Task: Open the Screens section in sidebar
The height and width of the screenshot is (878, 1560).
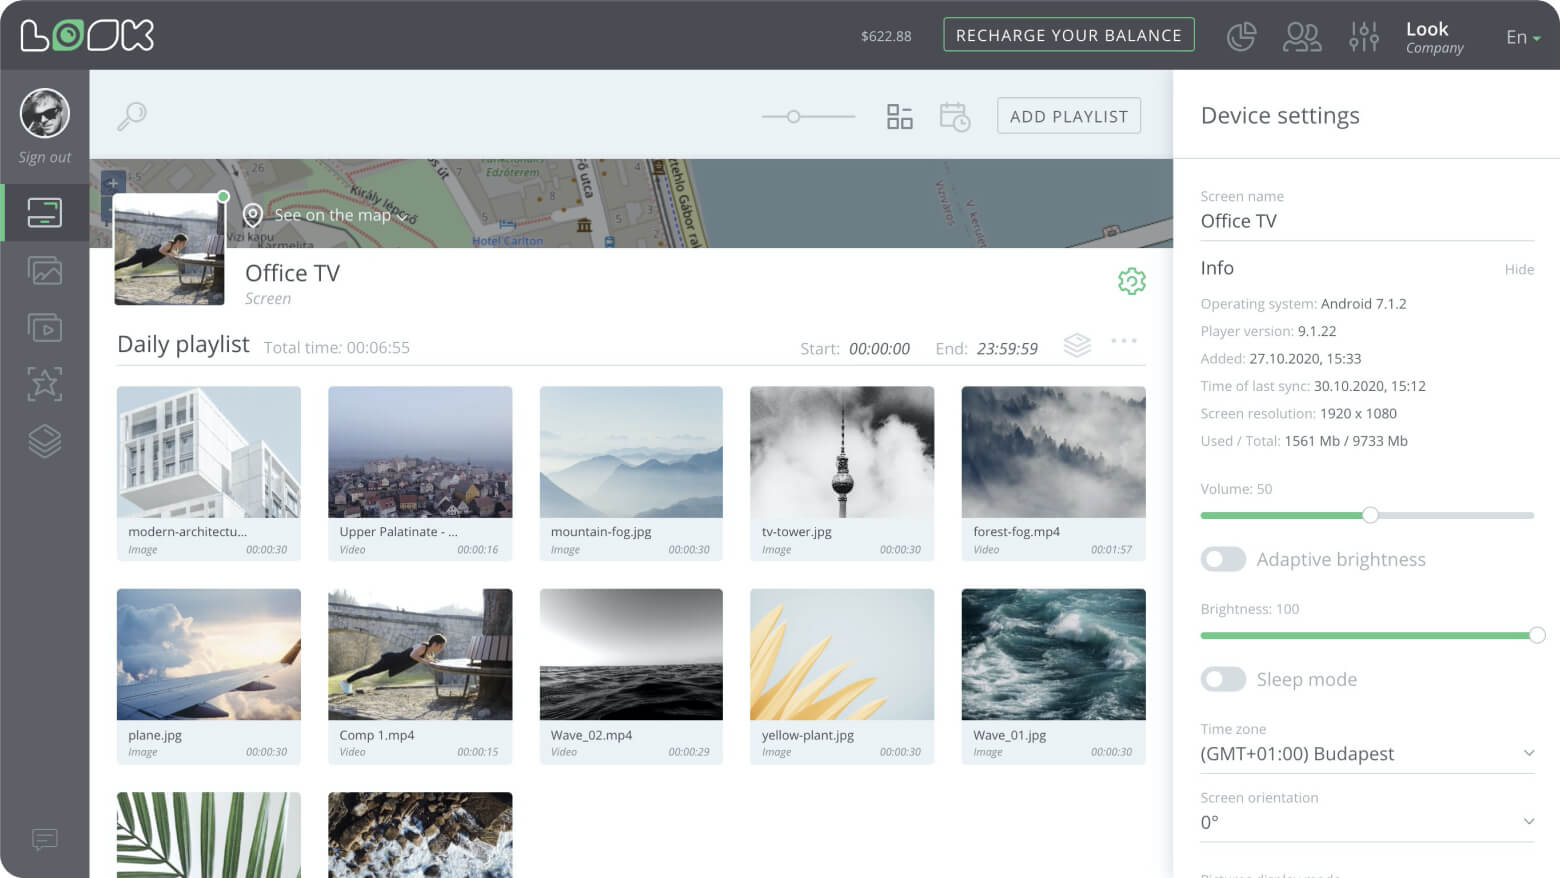Action: pos(45,213)
